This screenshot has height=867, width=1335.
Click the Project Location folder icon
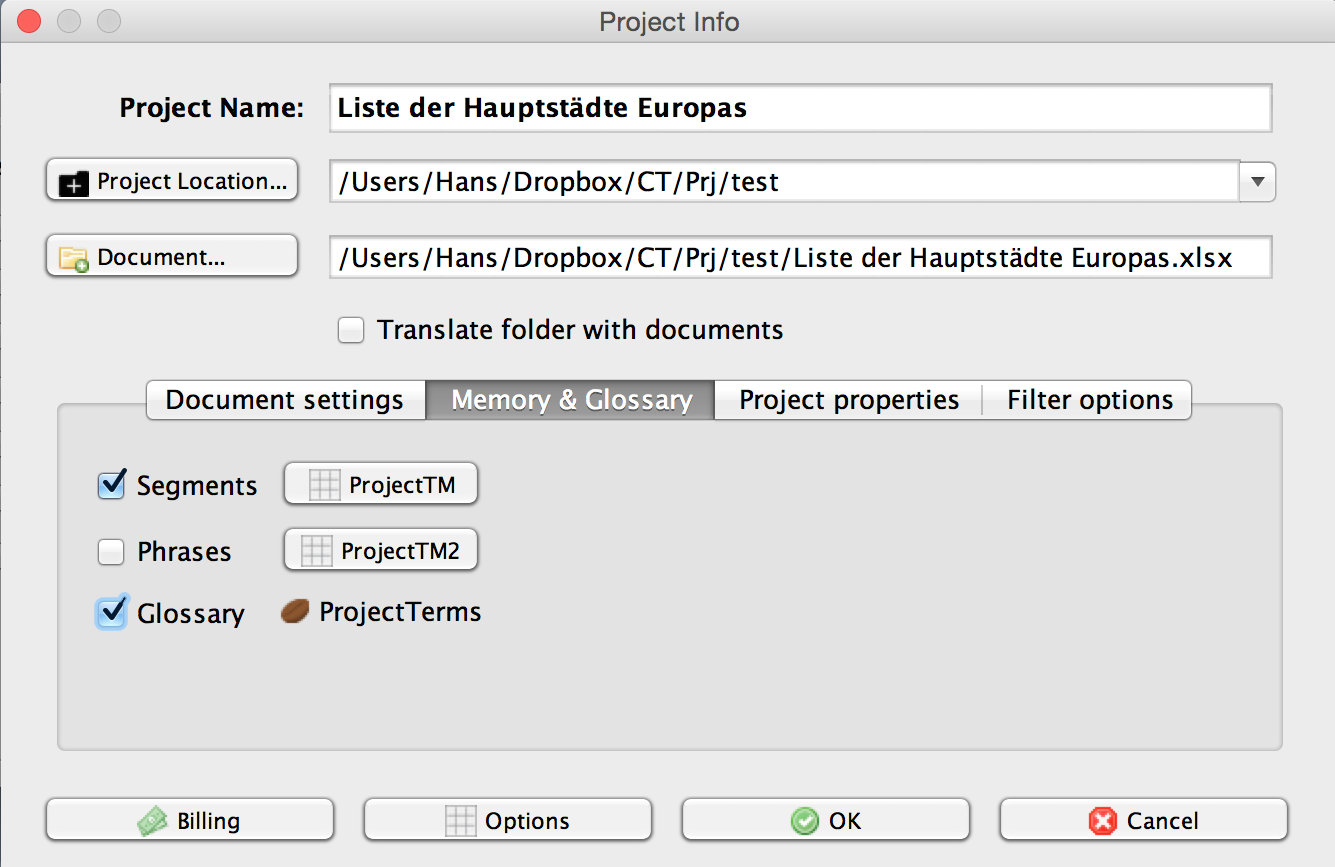click(x=74, y=183)
